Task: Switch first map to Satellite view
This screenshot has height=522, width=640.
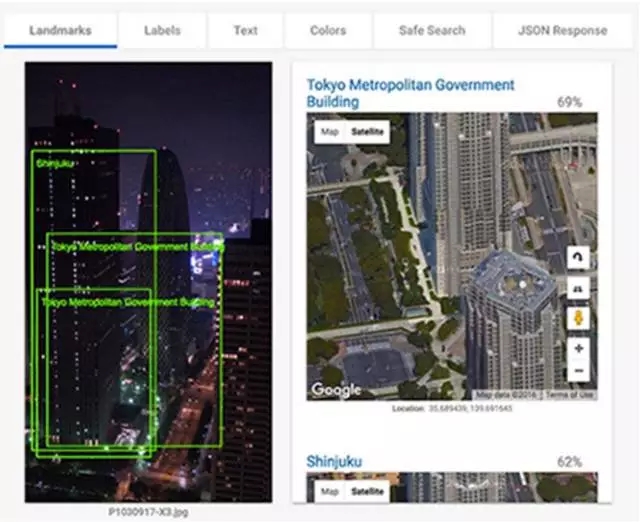Action: pyautogui.click(x=367, y=131)
